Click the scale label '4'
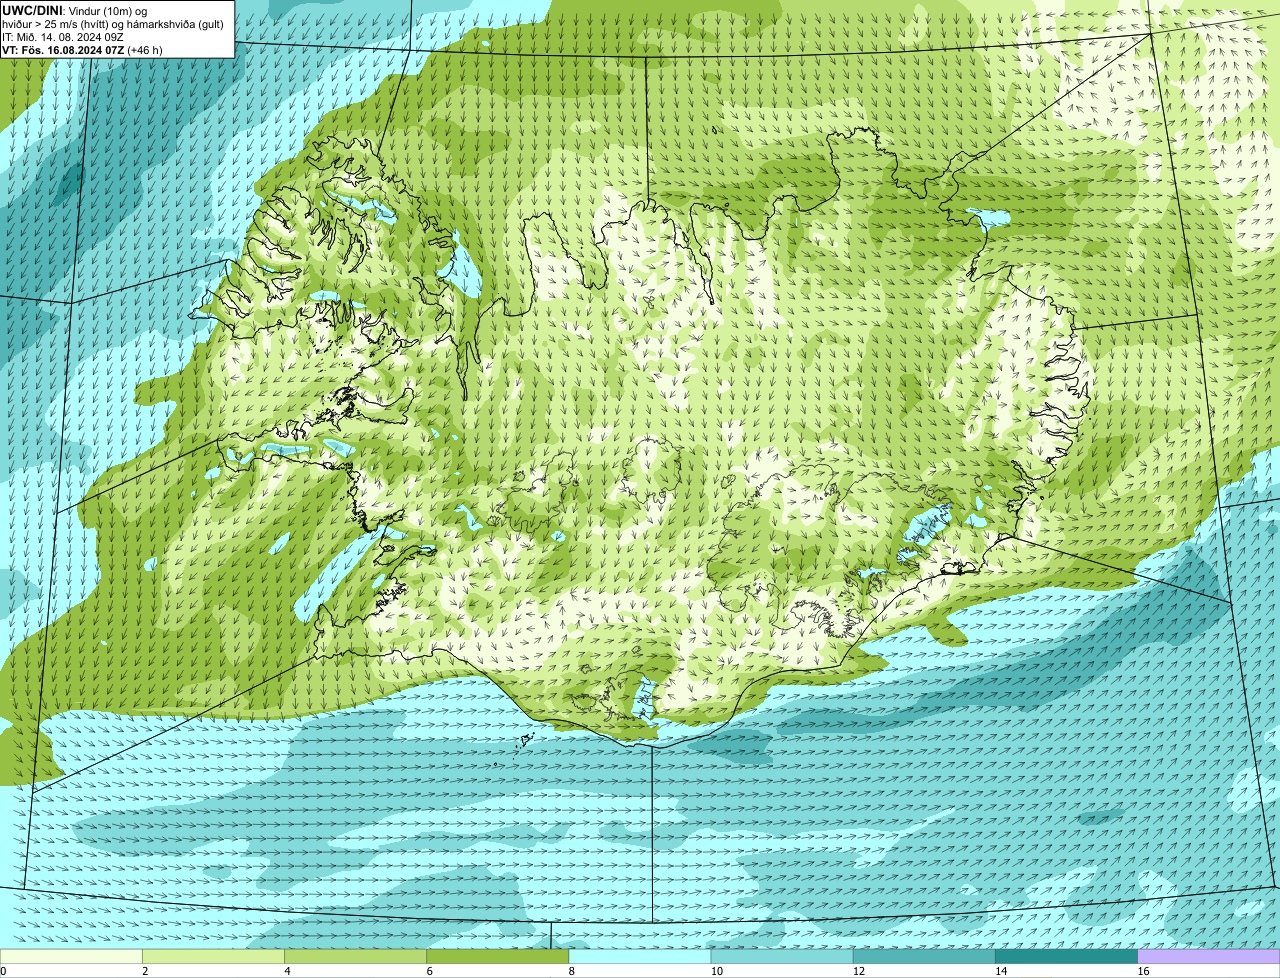1280x978 pixels. [x=287, y=971]
